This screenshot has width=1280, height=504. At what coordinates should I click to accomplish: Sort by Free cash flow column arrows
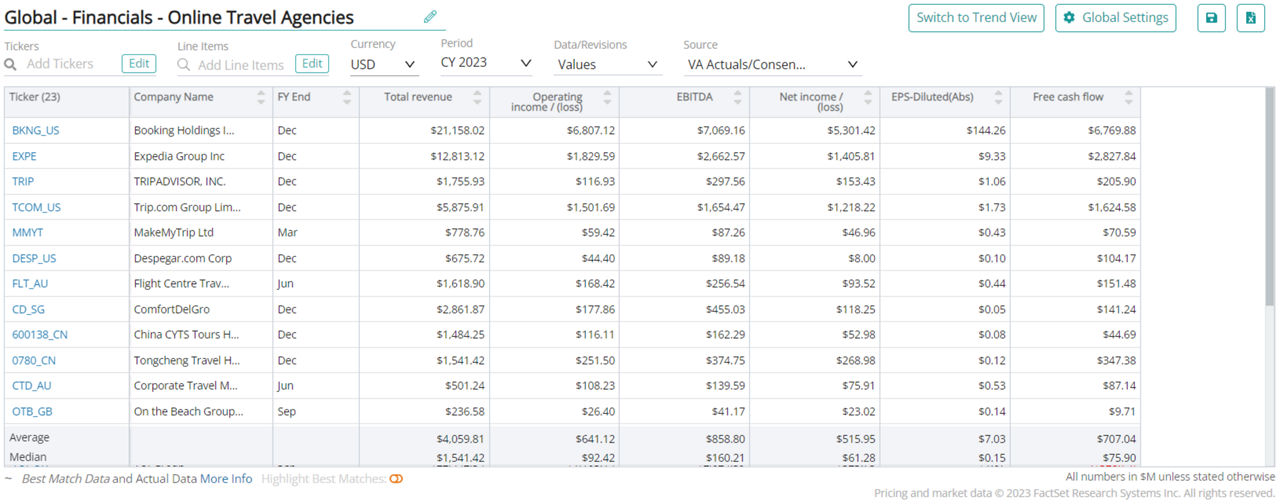click(x=1128, y=97)
